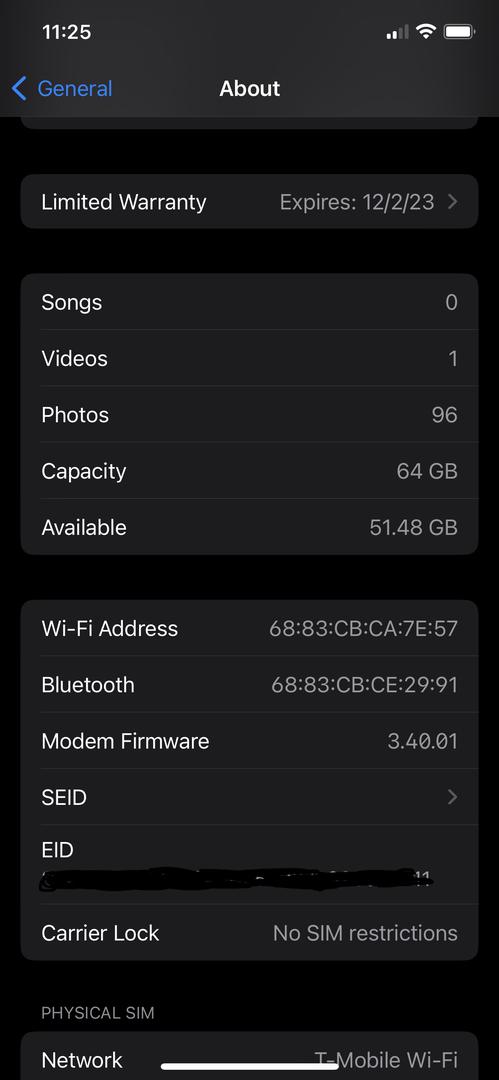Expand the SEID row chevron
Image resolution: width=499 pixels, height=1080 pixels.
coord(452,797)
